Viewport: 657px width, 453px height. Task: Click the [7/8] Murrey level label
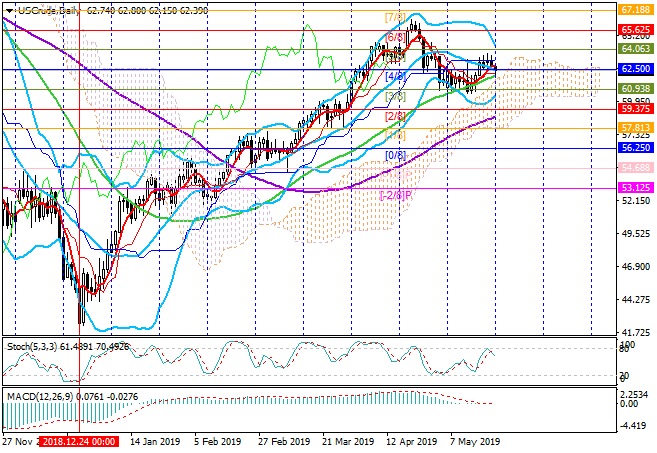point(395,18)
